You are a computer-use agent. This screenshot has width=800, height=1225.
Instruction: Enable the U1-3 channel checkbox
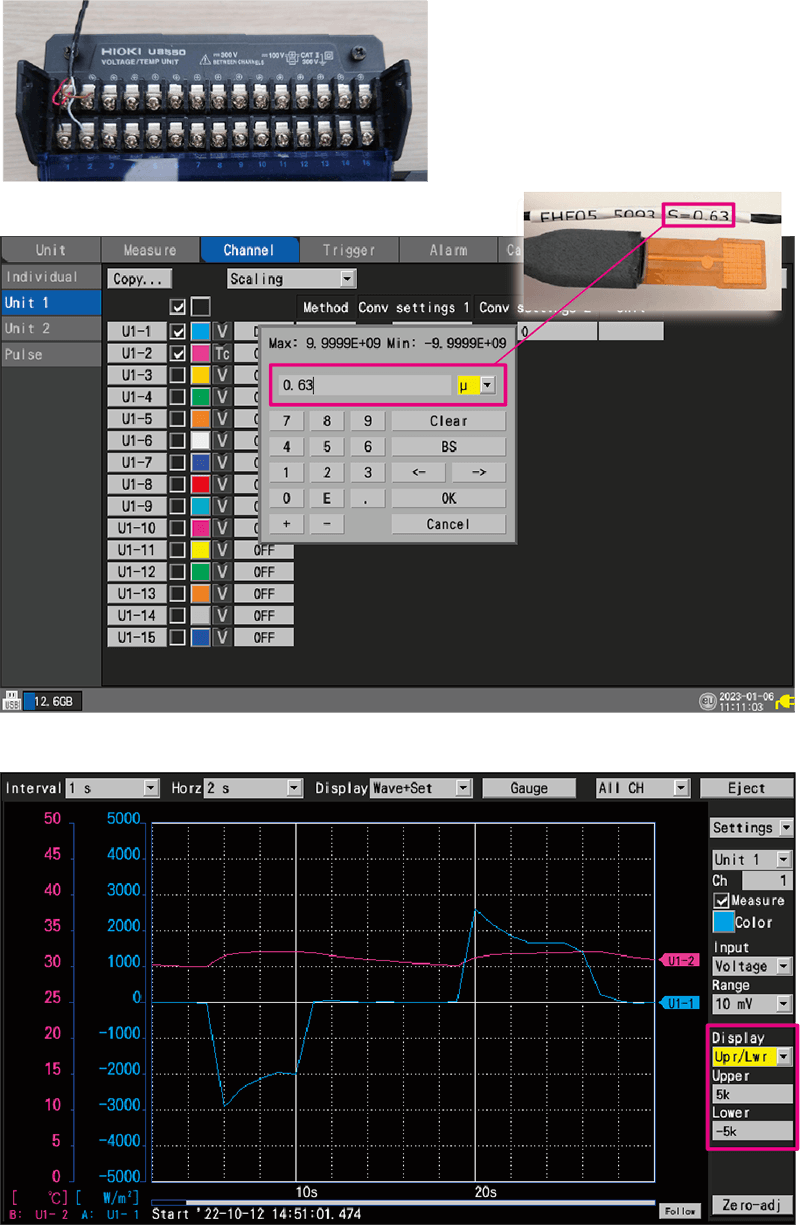coord(178,375)
